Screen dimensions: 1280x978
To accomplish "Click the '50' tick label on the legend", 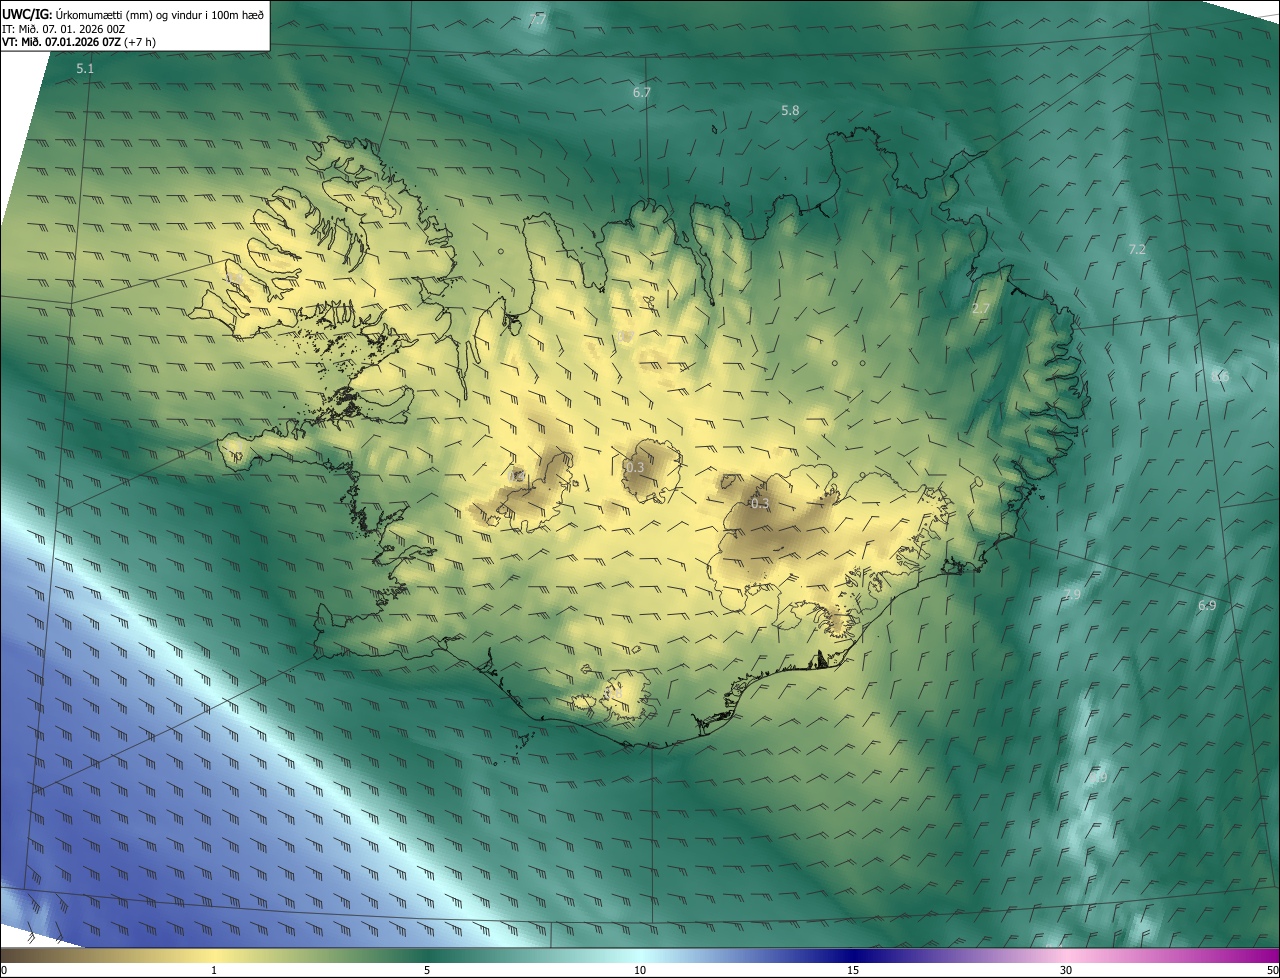I will 1272,970.
